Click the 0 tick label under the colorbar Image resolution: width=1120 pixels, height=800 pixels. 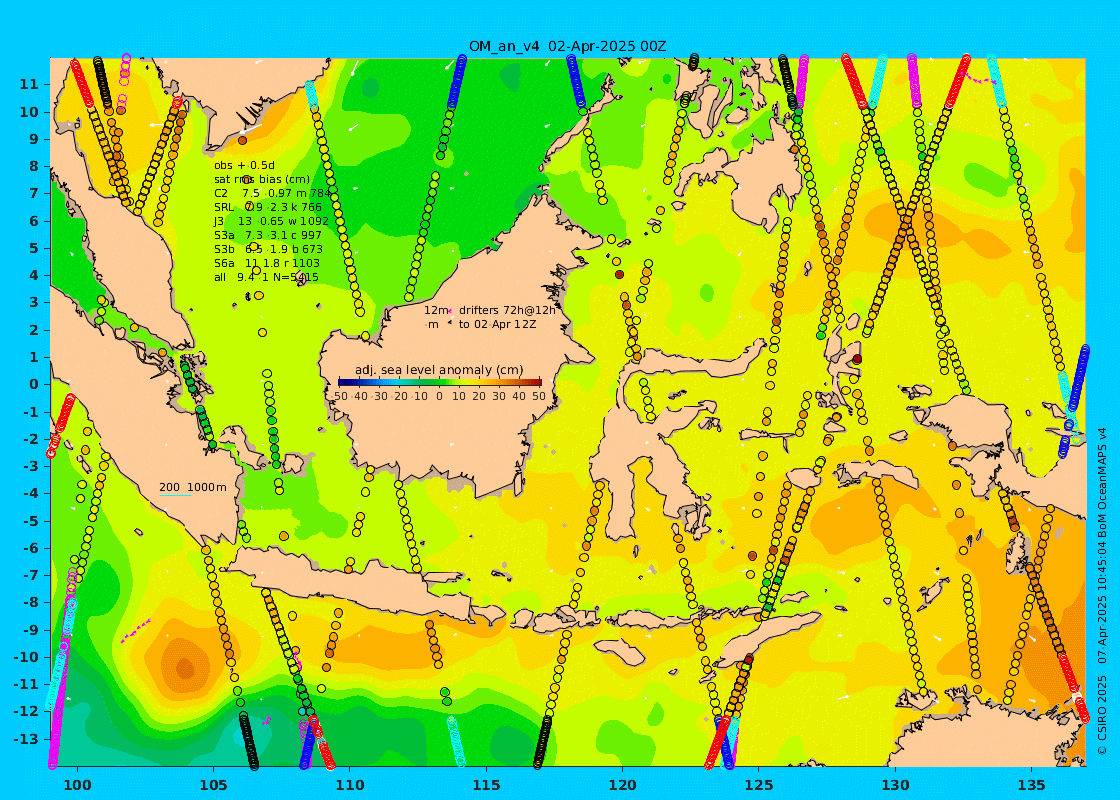439,396
